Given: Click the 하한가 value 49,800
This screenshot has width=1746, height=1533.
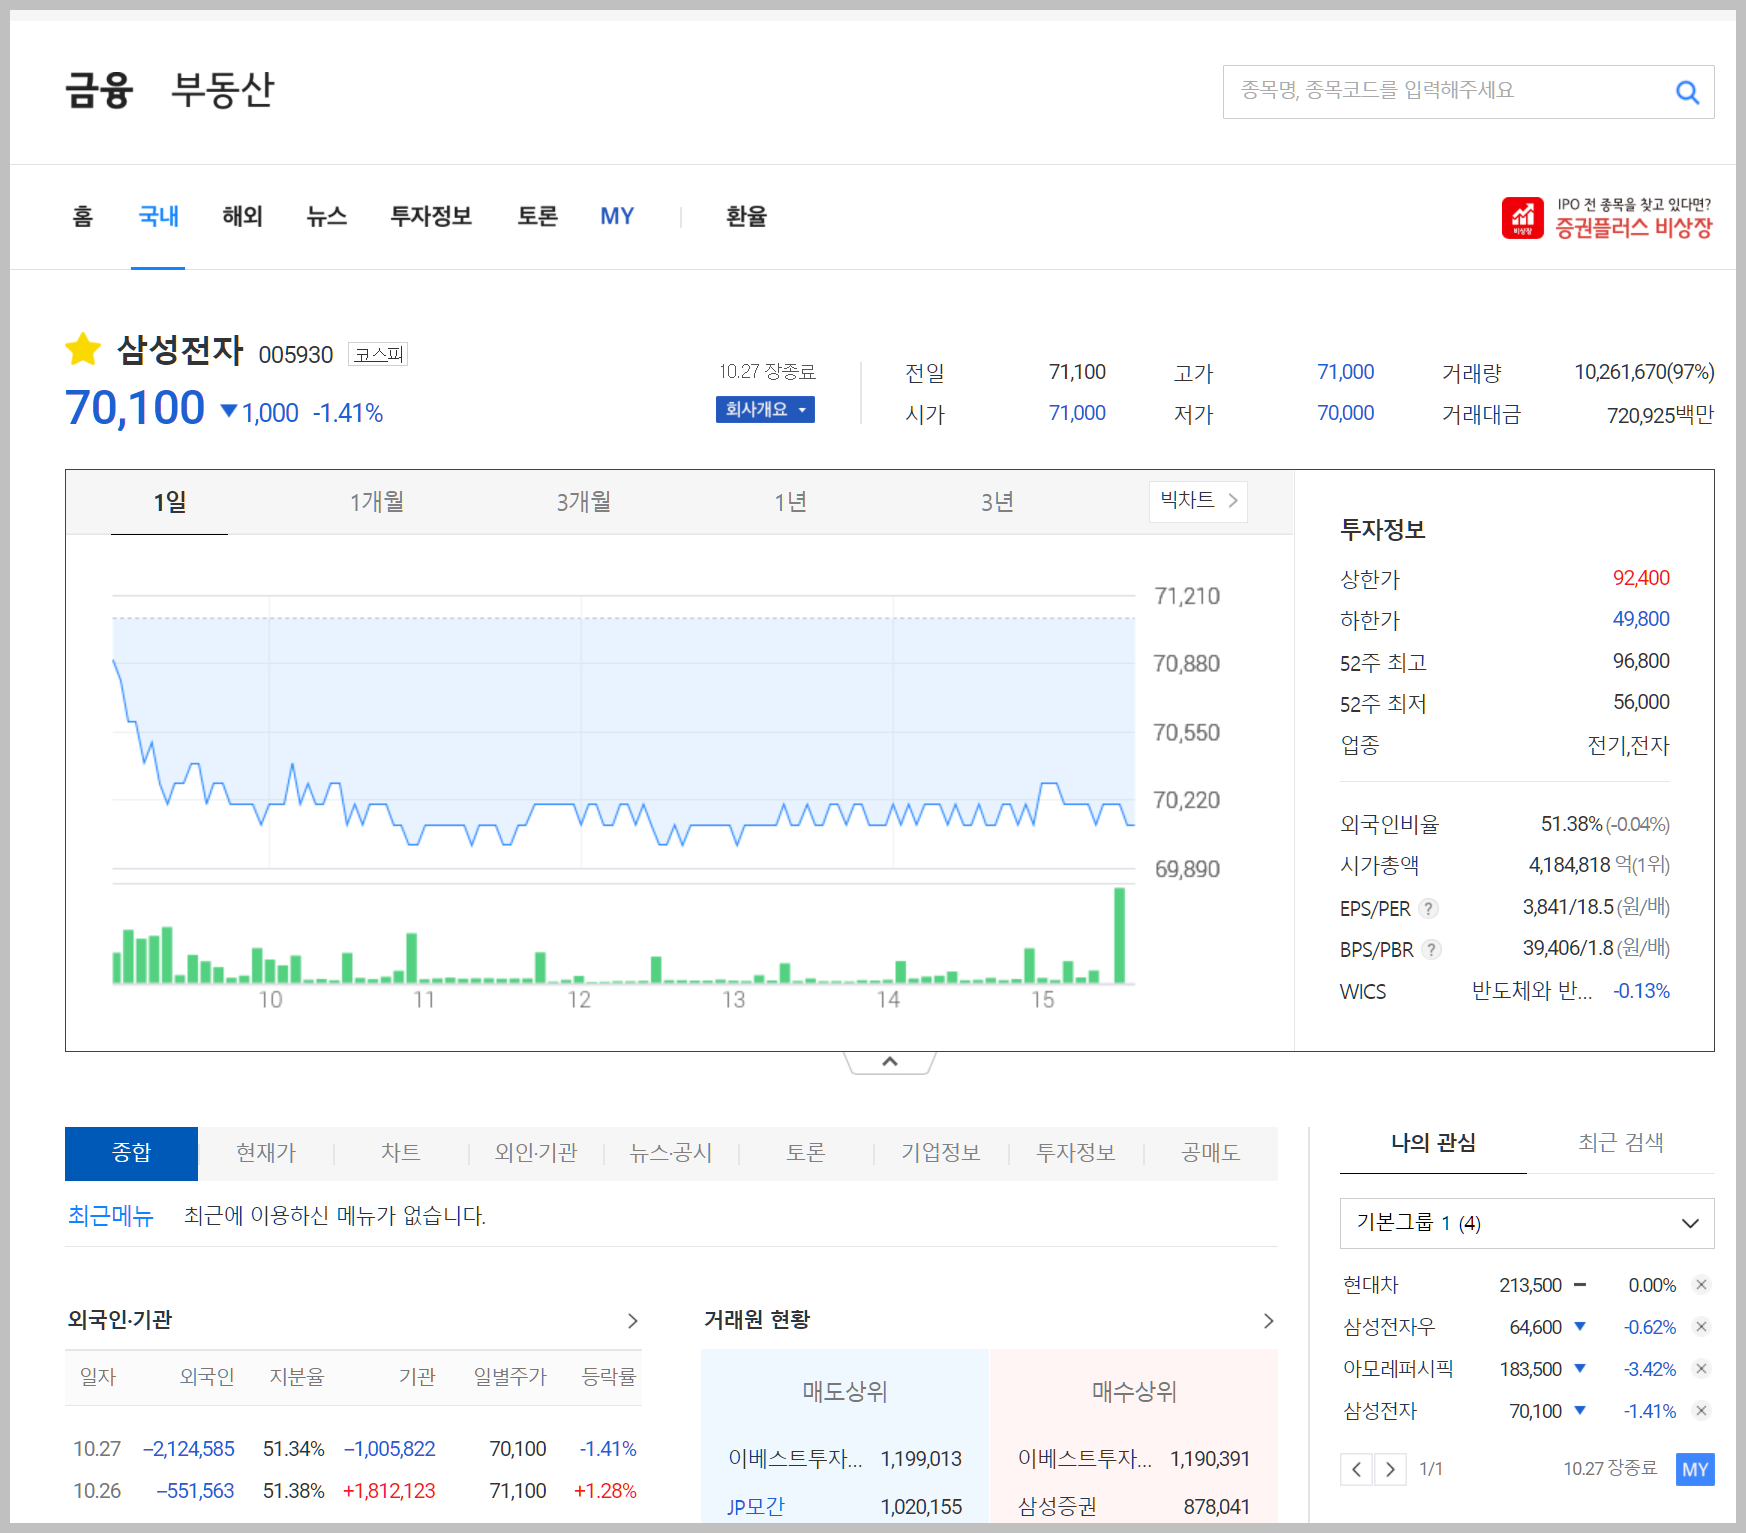Looking at the screenshot, I should tap(1641, 619).
